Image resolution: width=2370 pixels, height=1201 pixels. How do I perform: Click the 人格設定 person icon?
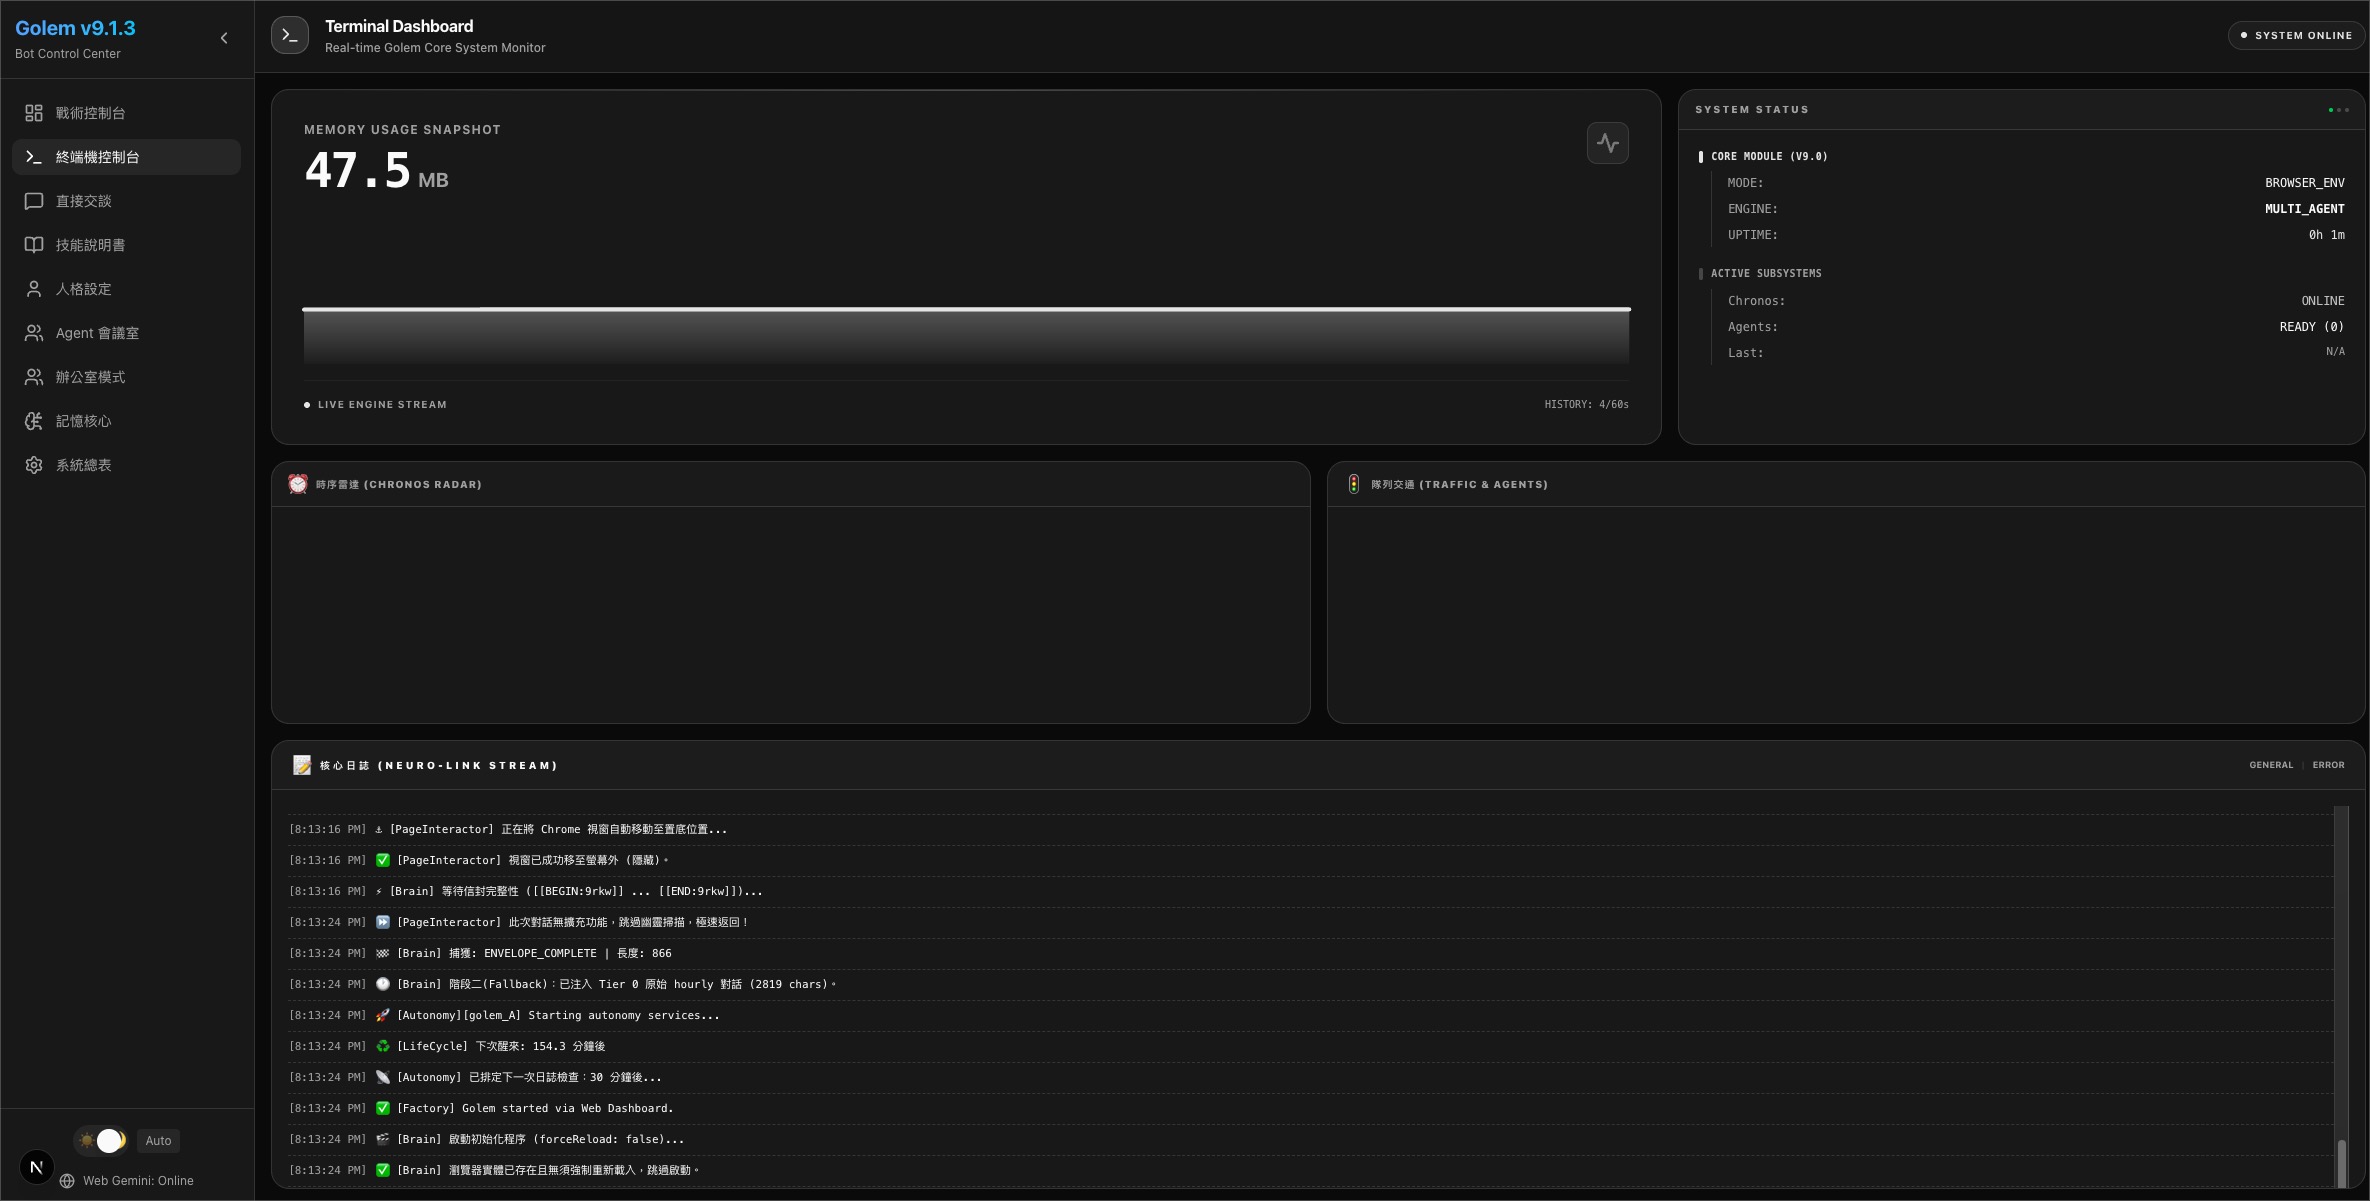tap(34, 289)
